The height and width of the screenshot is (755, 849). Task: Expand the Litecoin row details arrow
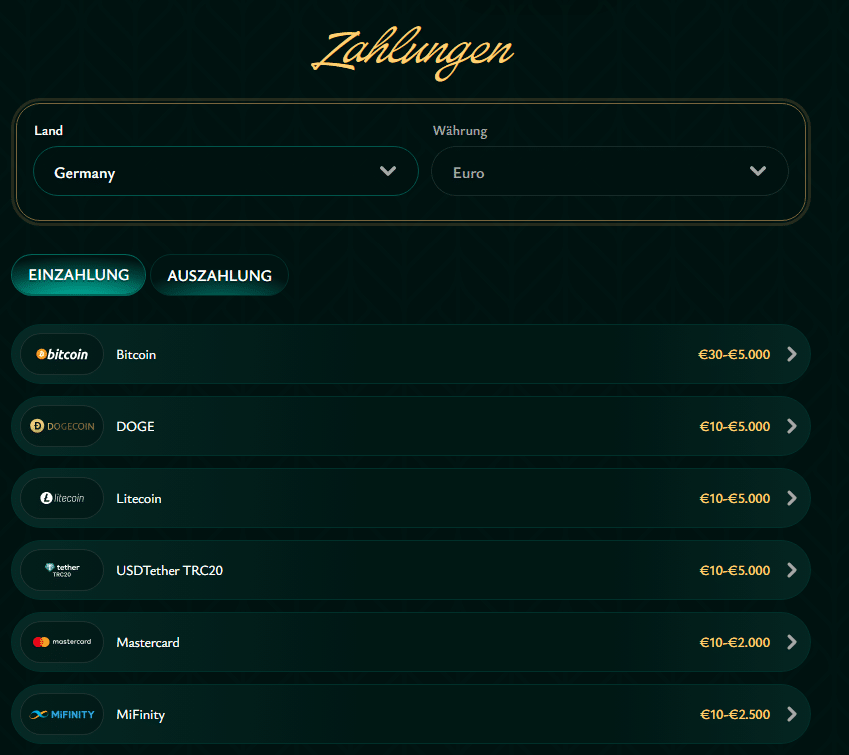point(792,498)
